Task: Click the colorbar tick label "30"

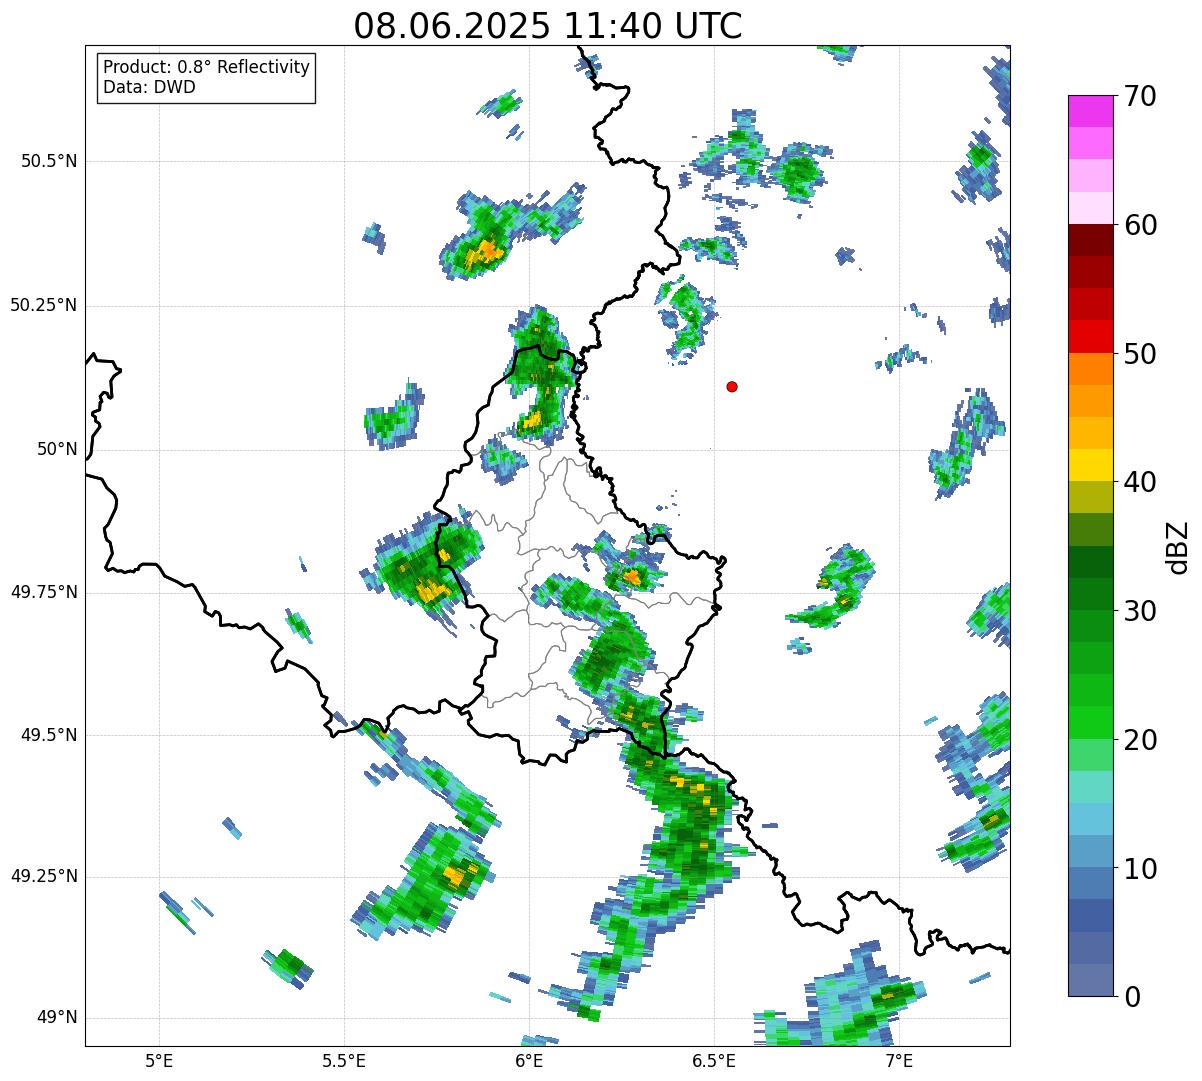Action: 1140,611
